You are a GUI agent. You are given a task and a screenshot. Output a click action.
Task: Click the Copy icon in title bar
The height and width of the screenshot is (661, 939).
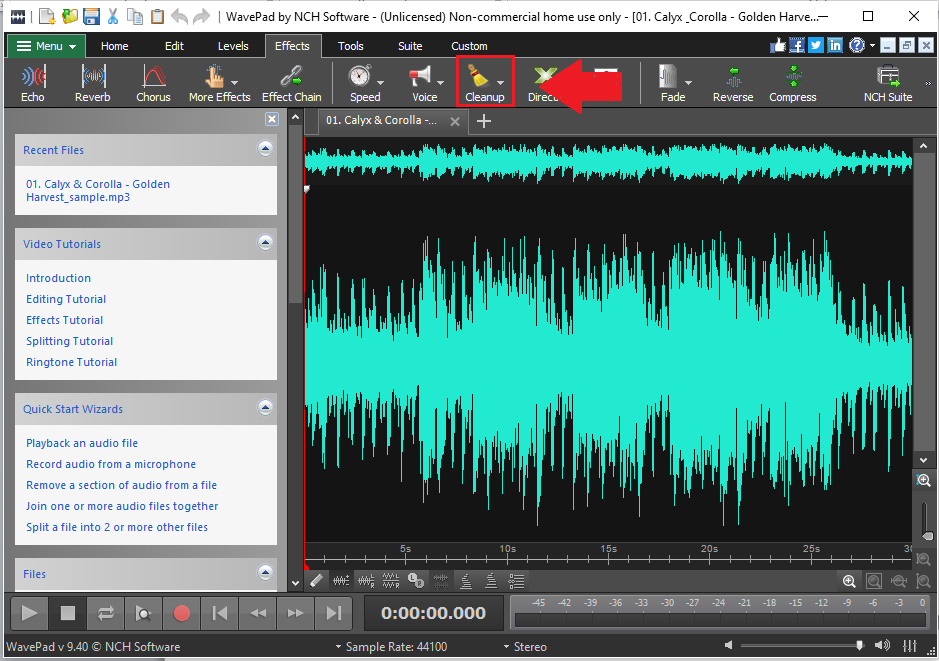[x=135, y=16]
